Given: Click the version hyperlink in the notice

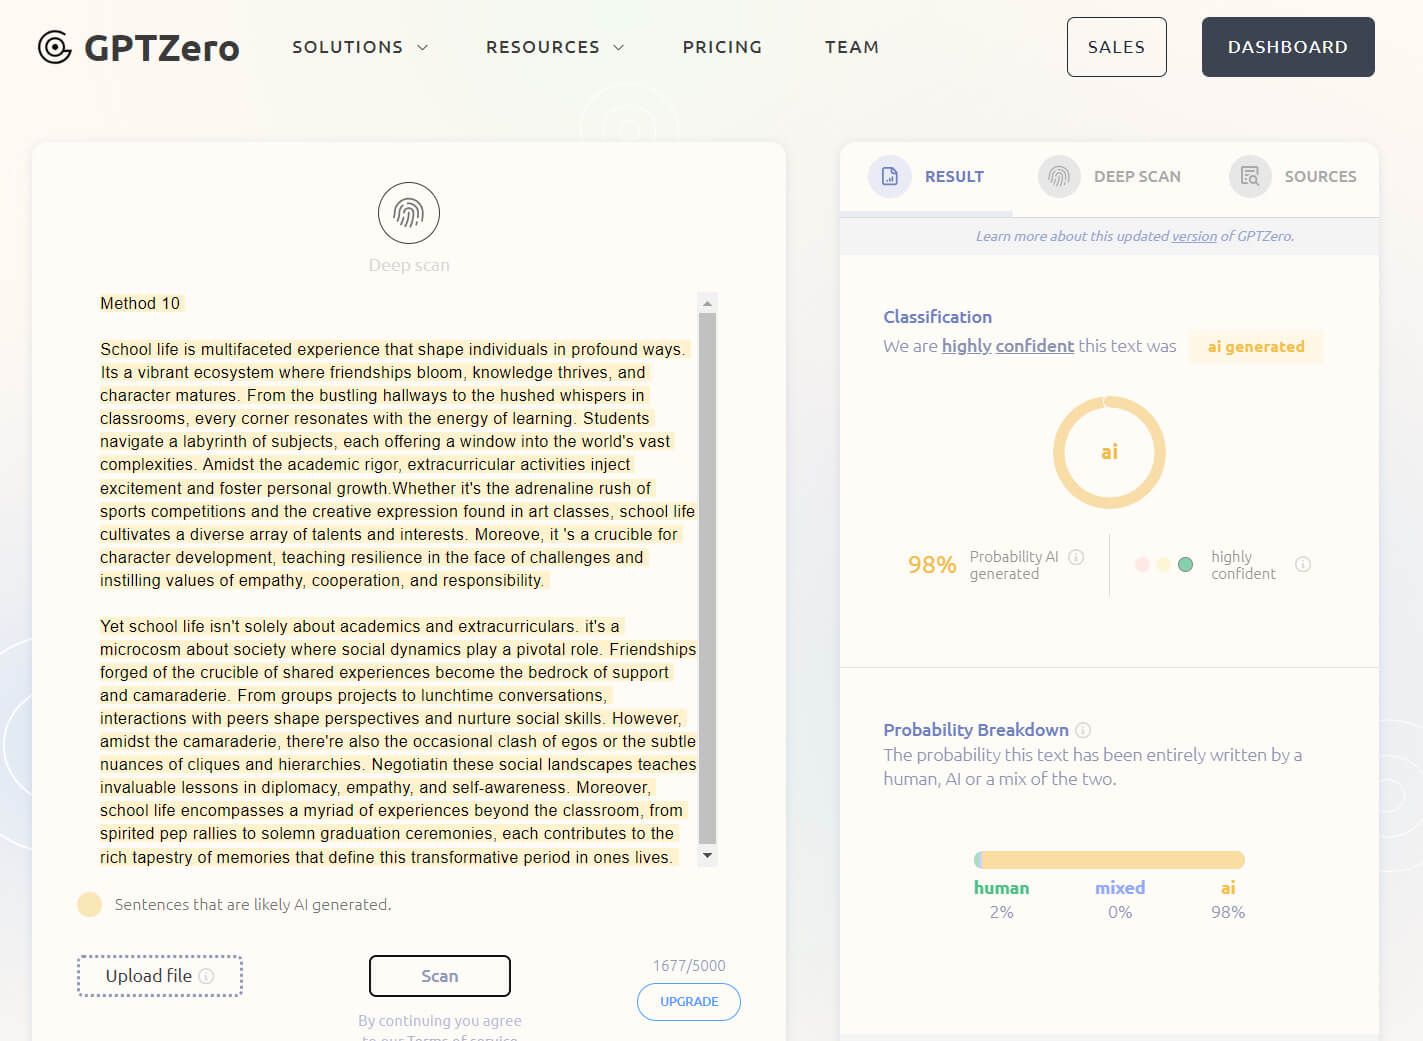Looking at the screenshot, I should pos(1194,236).
